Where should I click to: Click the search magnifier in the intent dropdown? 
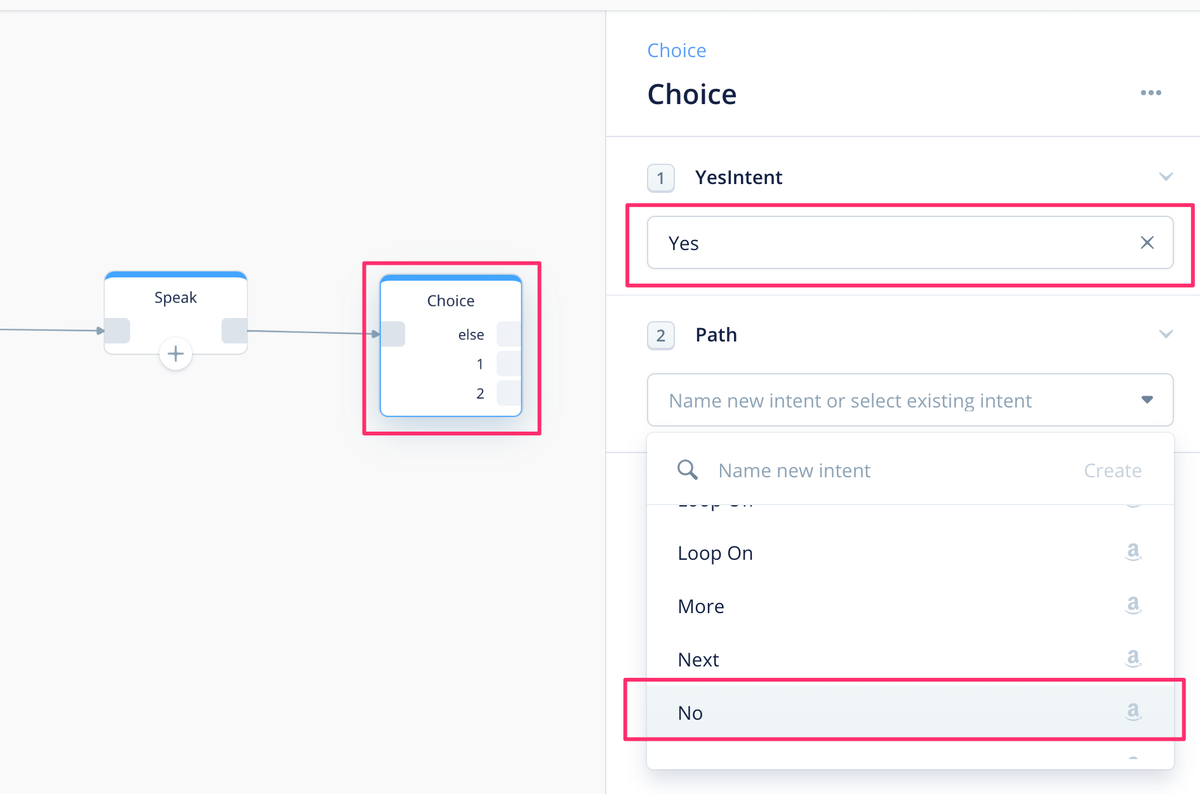687,470
